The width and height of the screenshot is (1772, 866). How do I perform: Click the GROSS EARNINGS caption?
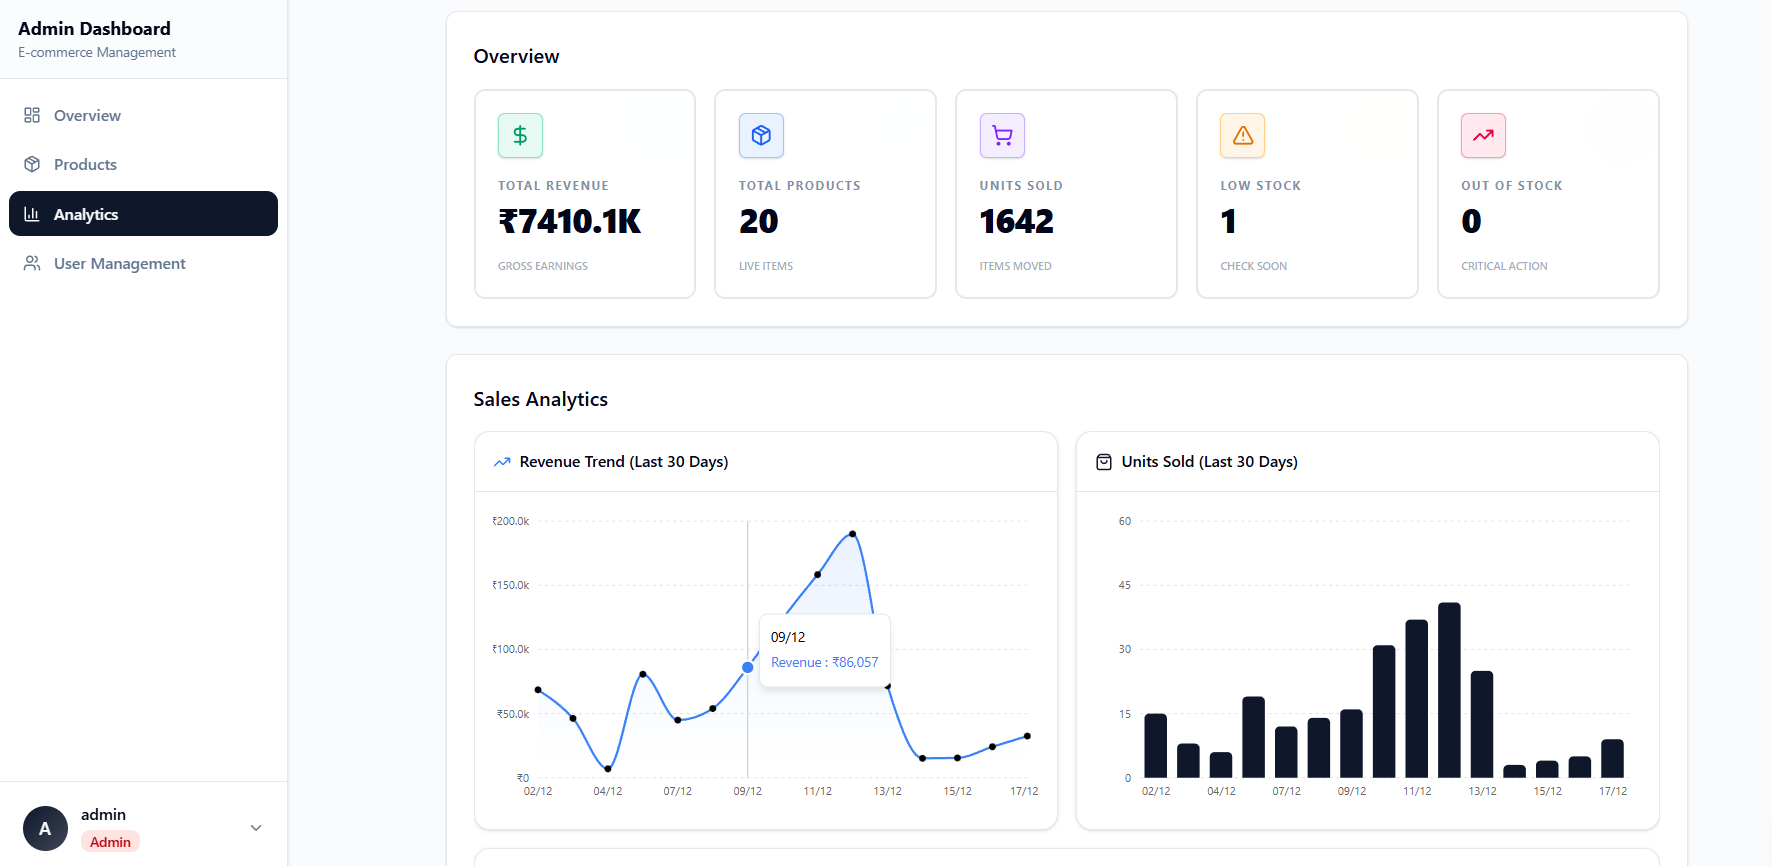point(543,266)
